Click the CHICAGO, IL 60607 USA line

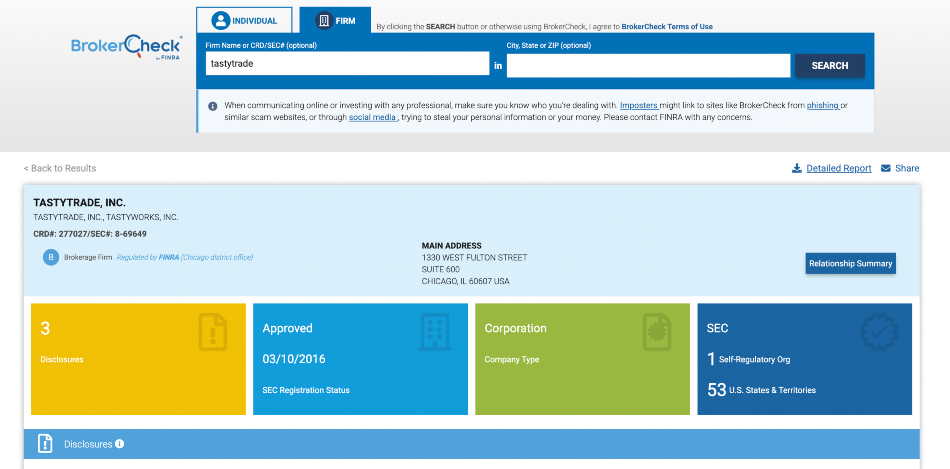(465, 281)
